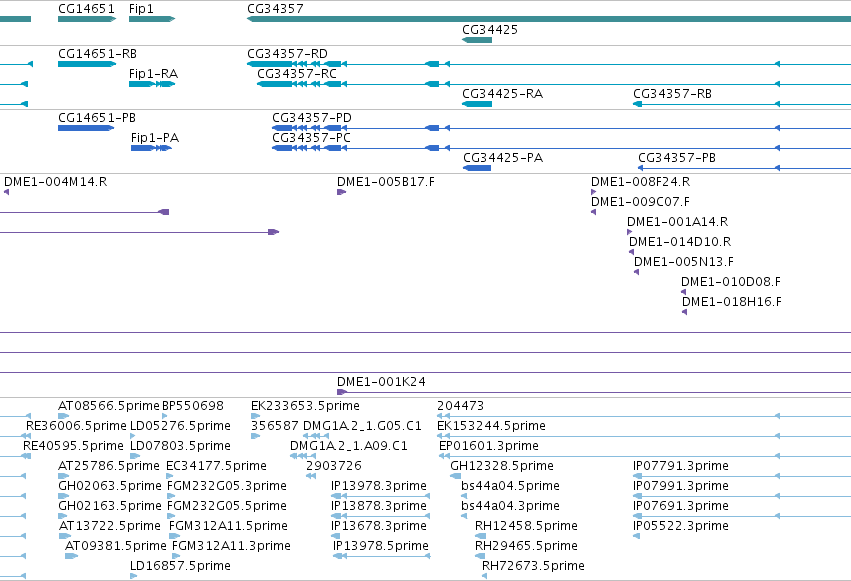Select the CG34357-RD transcript label
The image size is (851, 581).
tap(287, 54)
